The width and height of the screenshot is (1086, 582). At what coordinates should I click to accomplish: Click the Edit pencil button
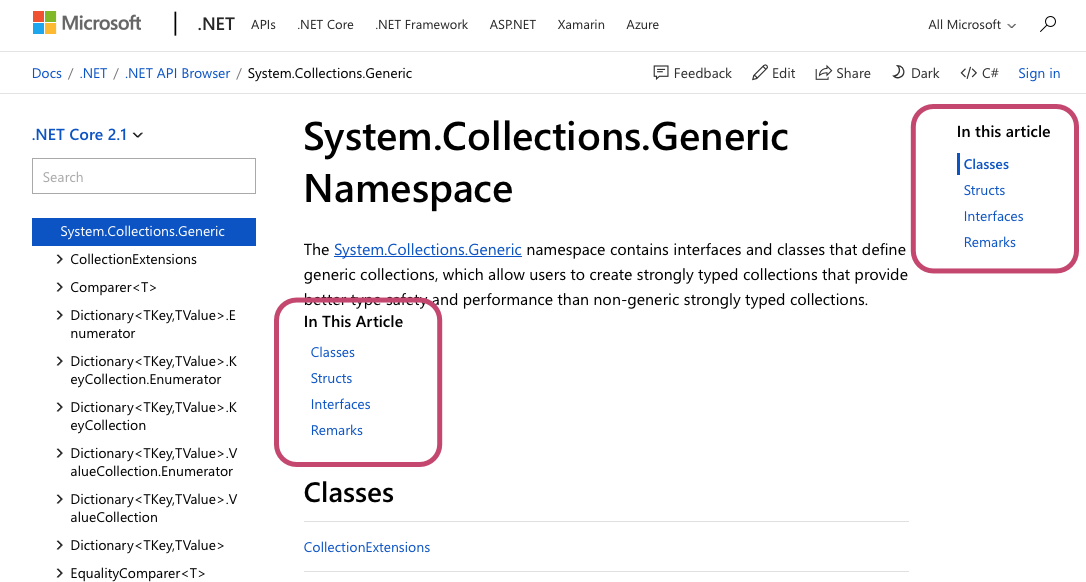774,73
